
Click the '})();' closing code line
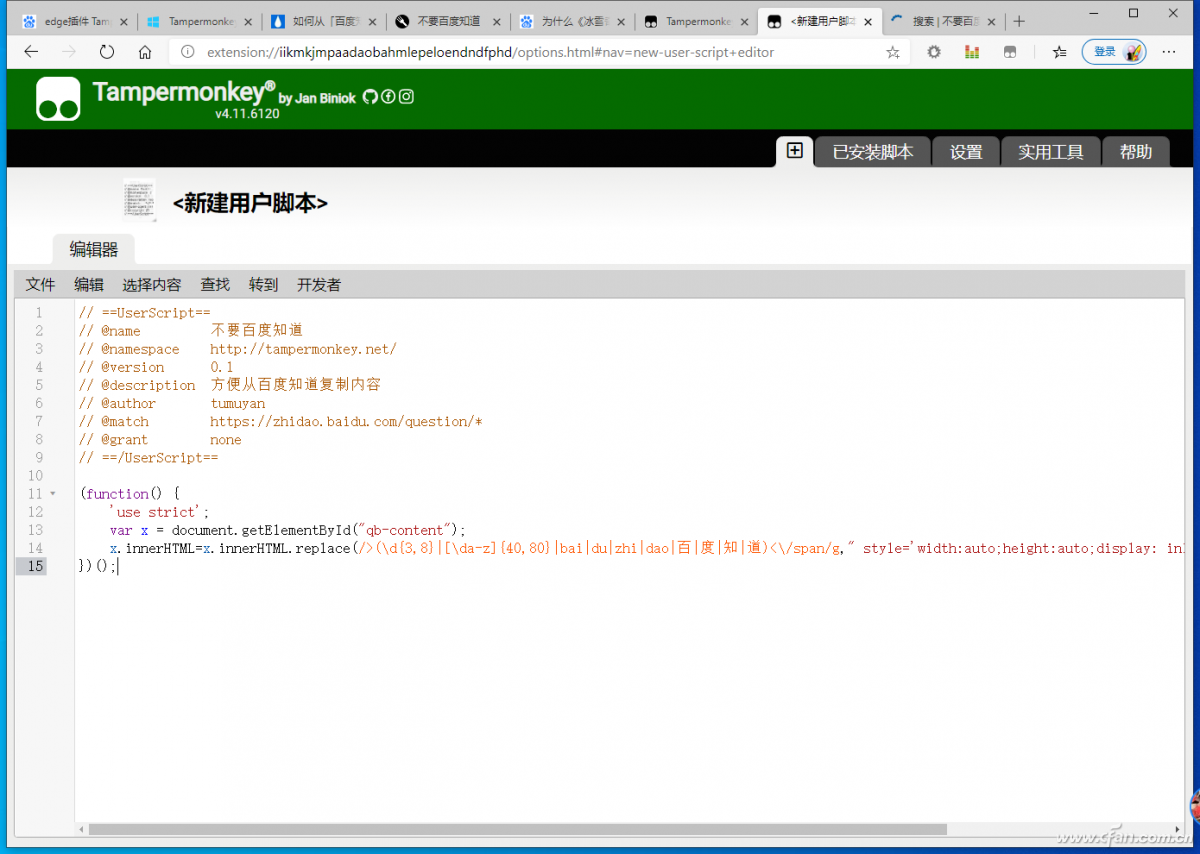point(98,566)
